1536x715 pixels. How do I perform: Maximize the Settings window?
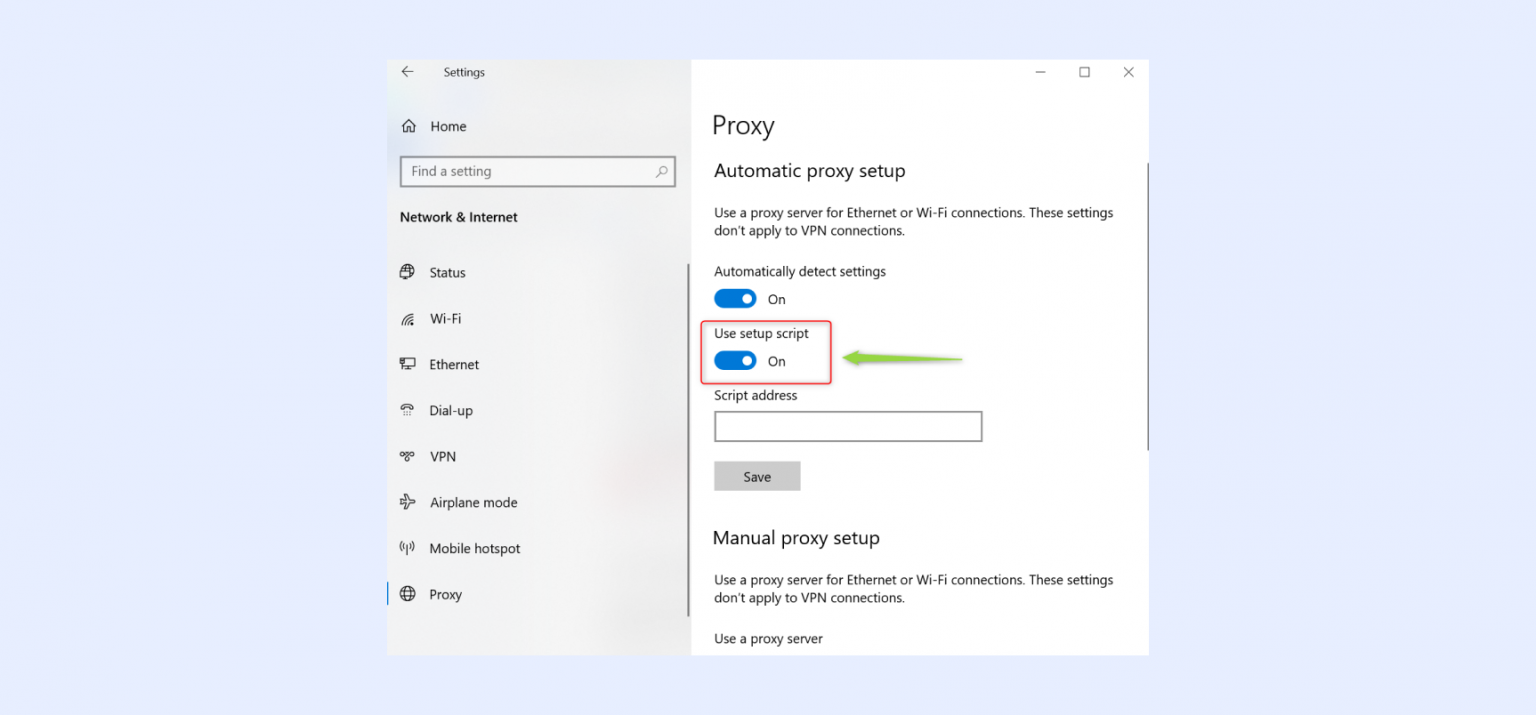pyautogui.click(x=1084, y=72)
